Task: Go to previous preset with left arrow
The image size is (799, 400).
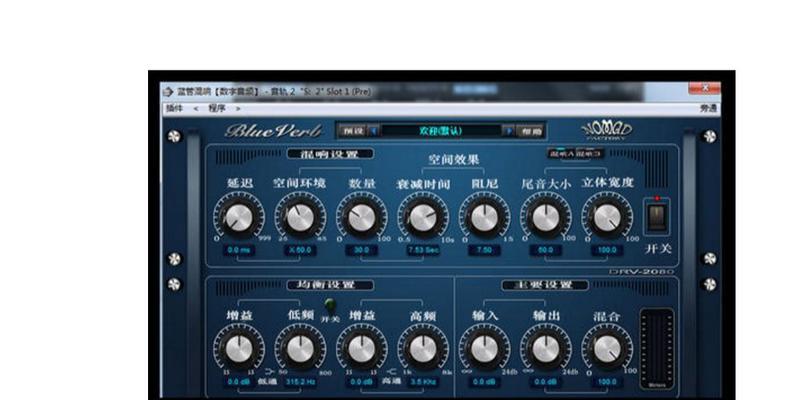Action: click(374, 131)
